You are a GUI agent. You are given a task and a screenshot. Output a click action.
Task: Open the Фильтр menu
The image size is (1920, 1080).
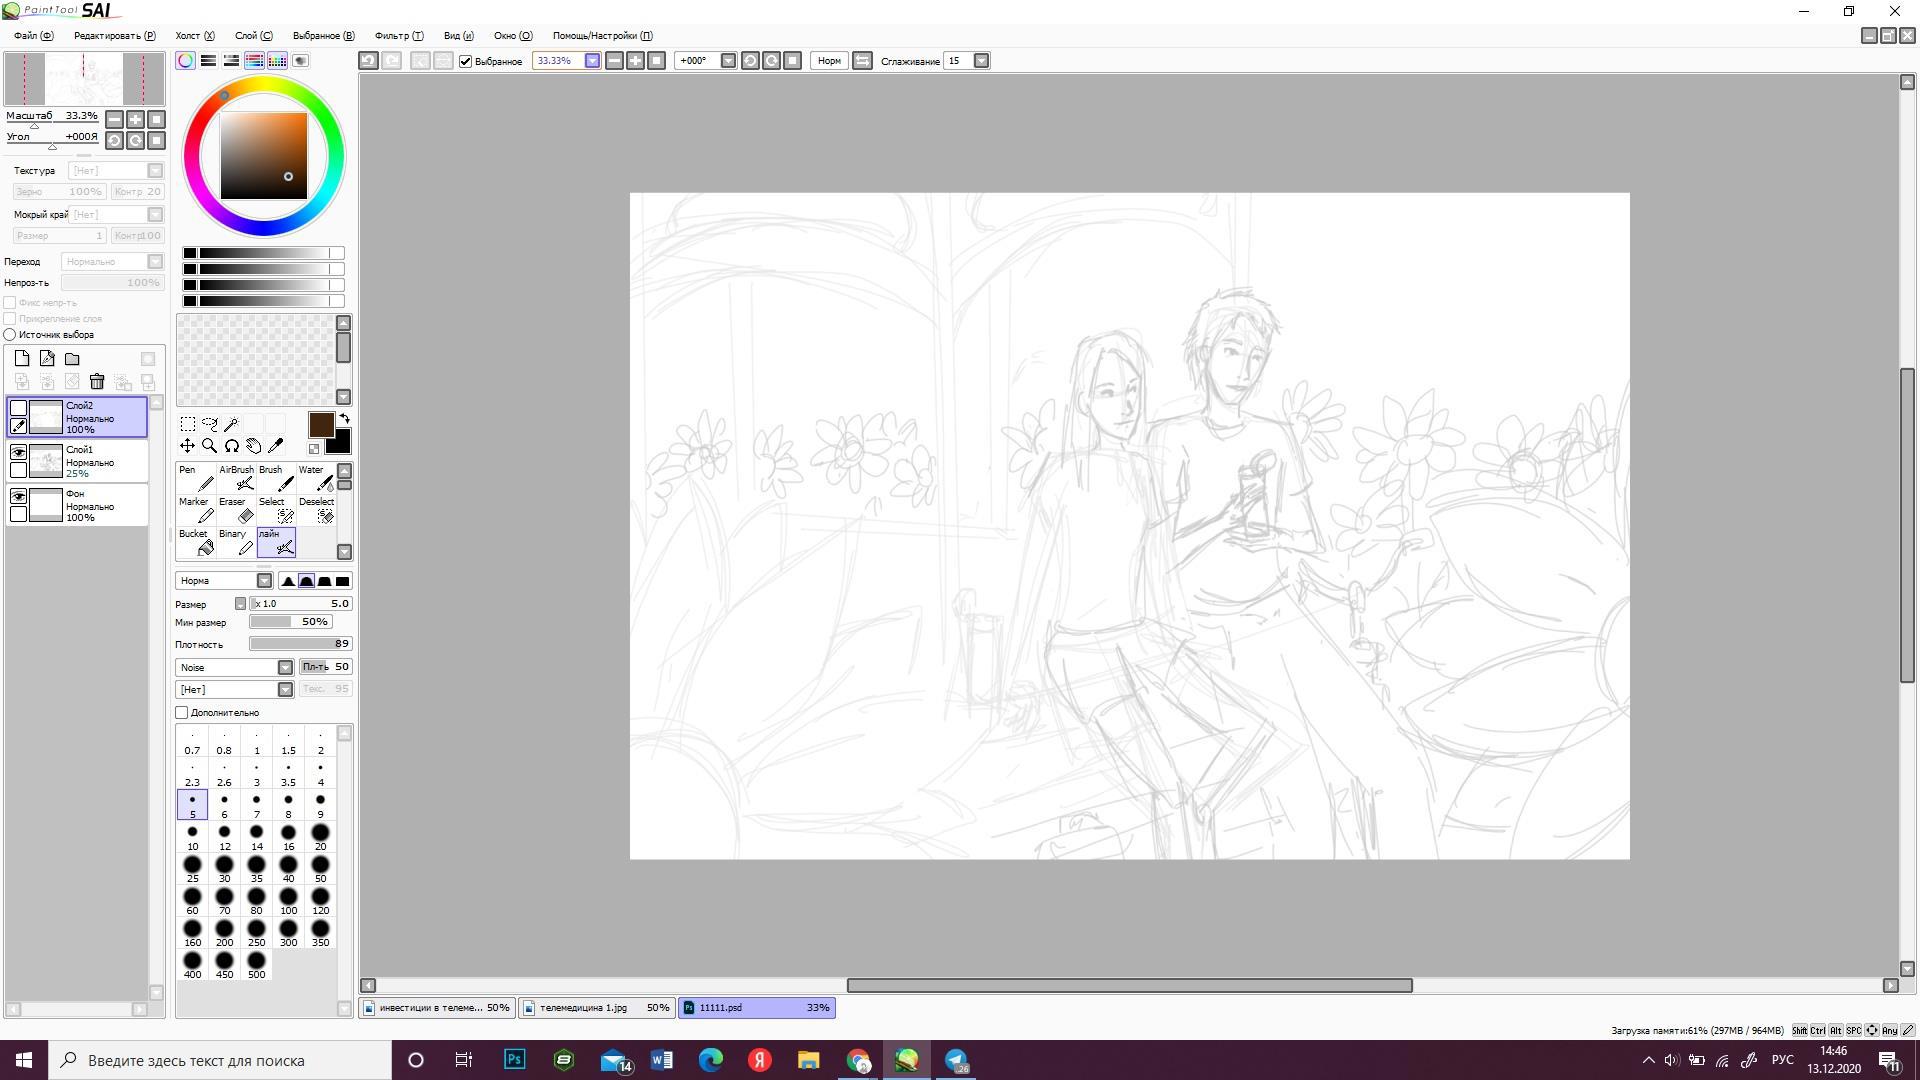tap(398, 36)
